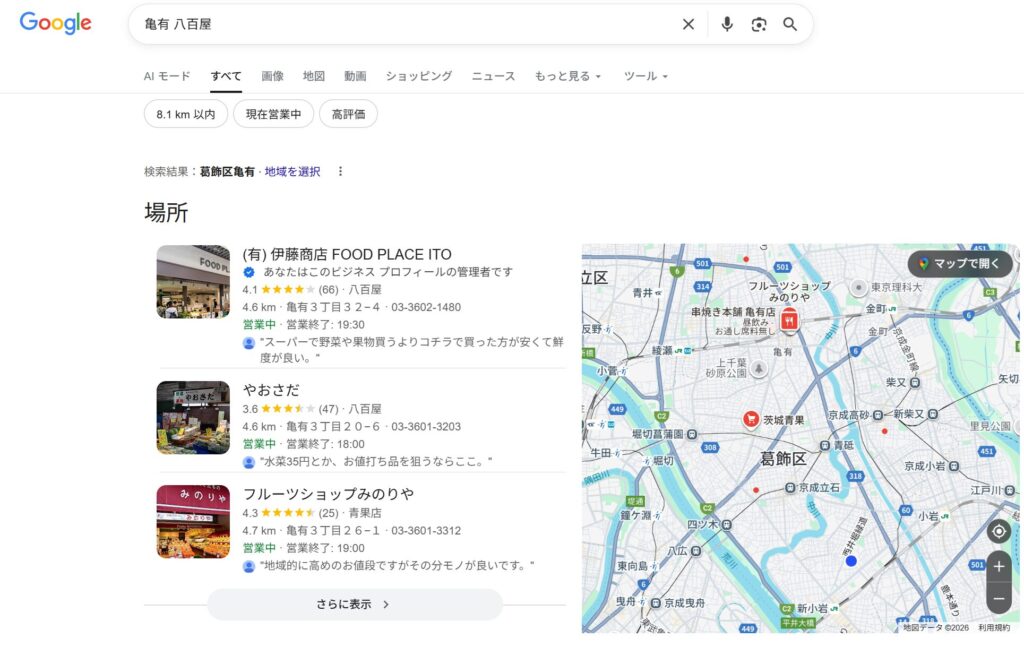Click the 地域を選択 link

click(x=292, y=171)
